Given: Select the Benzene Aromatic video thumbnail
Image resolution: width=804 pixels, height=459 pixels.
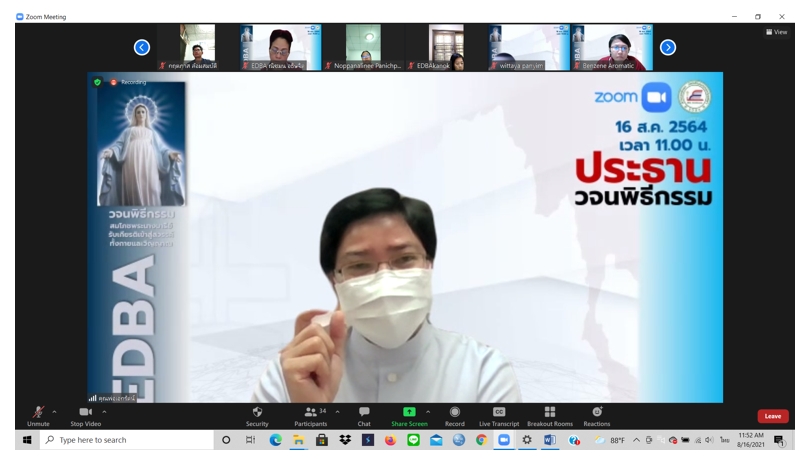Looking at the screenshot, I should [x=612, y=47].
